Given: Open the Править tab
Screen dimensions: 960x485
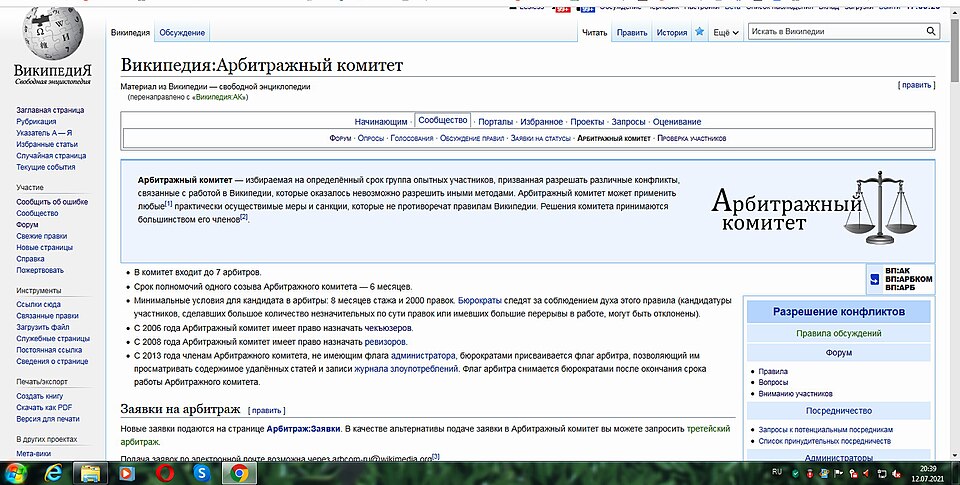Looking at the screenshot, I should tap(632, 32).
